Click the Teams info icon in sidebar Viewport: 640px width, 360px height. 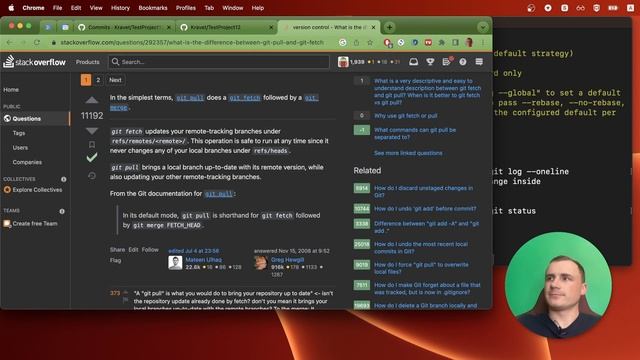pyautogui.click(x=62, y=211)
